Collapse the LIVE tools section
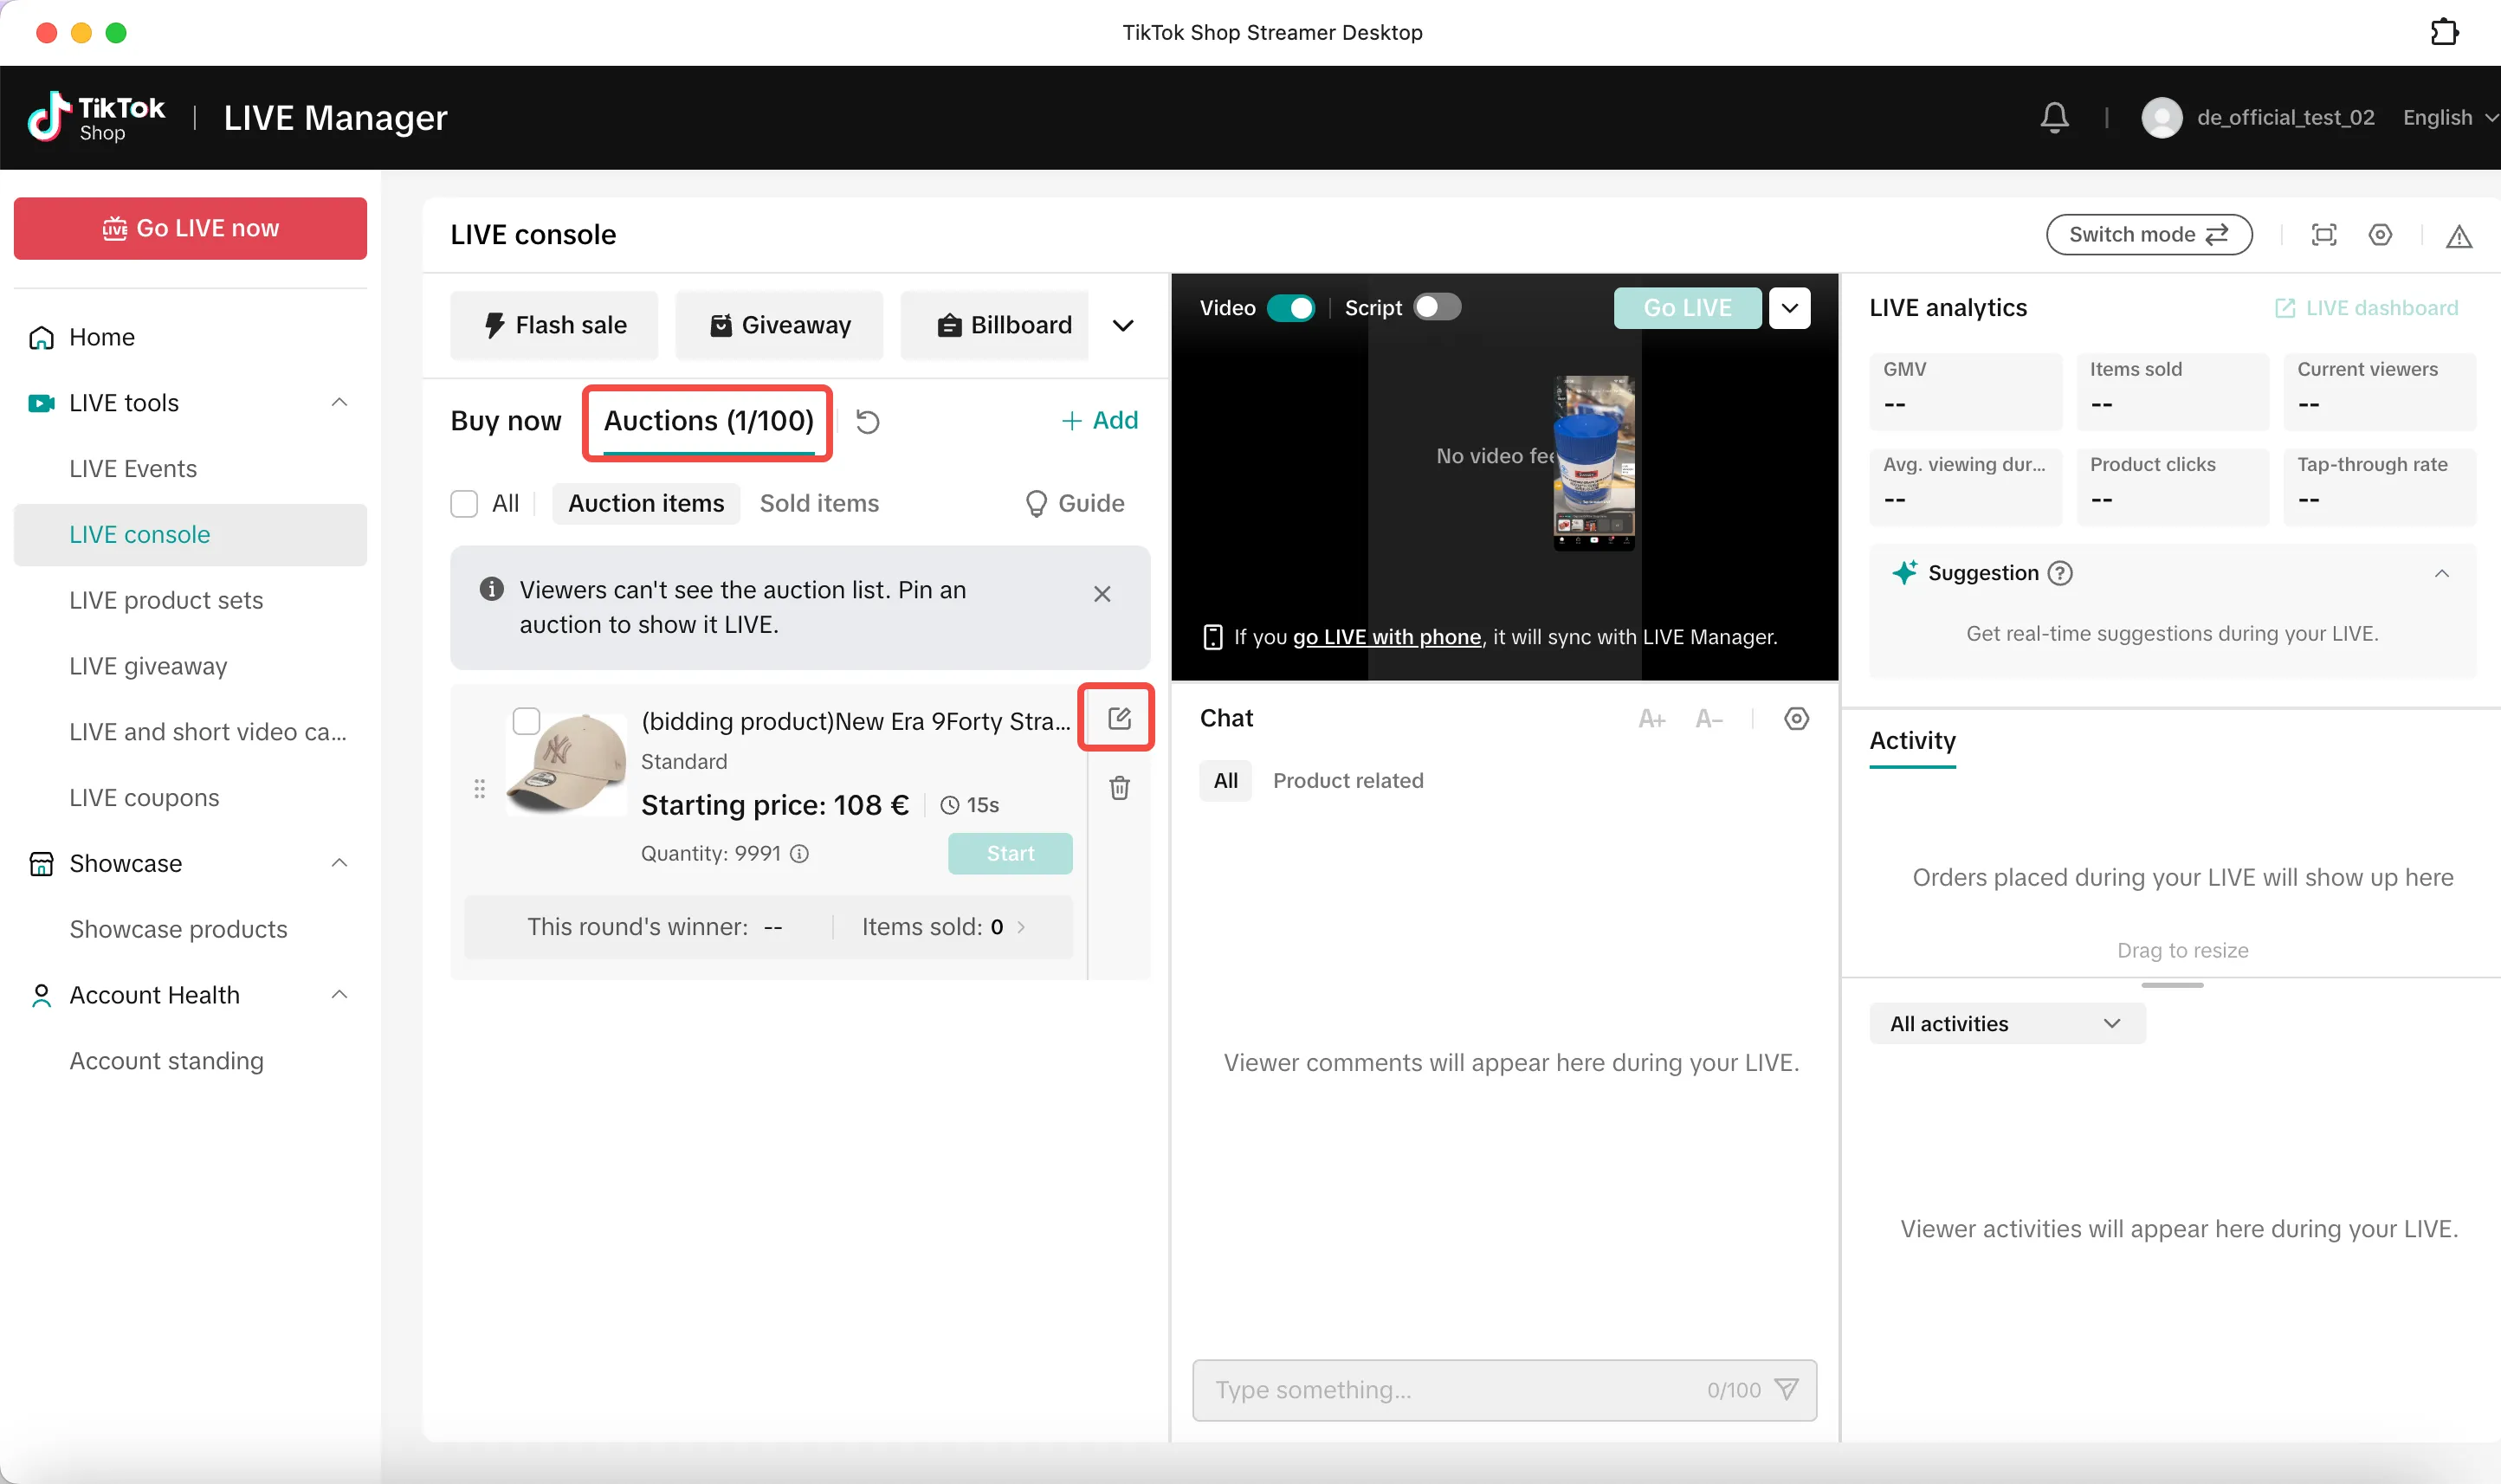 [339, 402]
